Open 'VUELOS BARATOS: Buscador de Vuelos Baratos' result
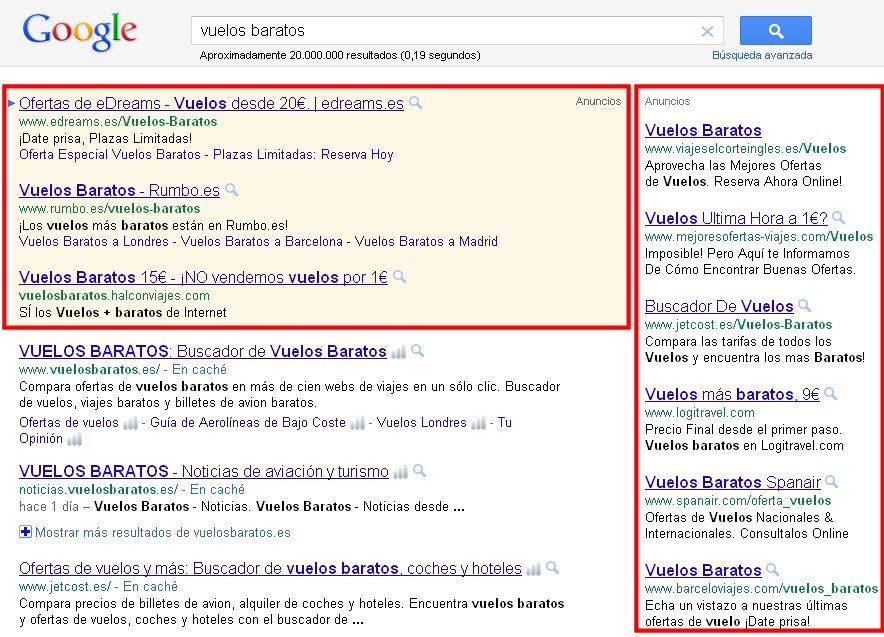The height and width of the screenshot is (637, 884). click(x=203, y=352)
